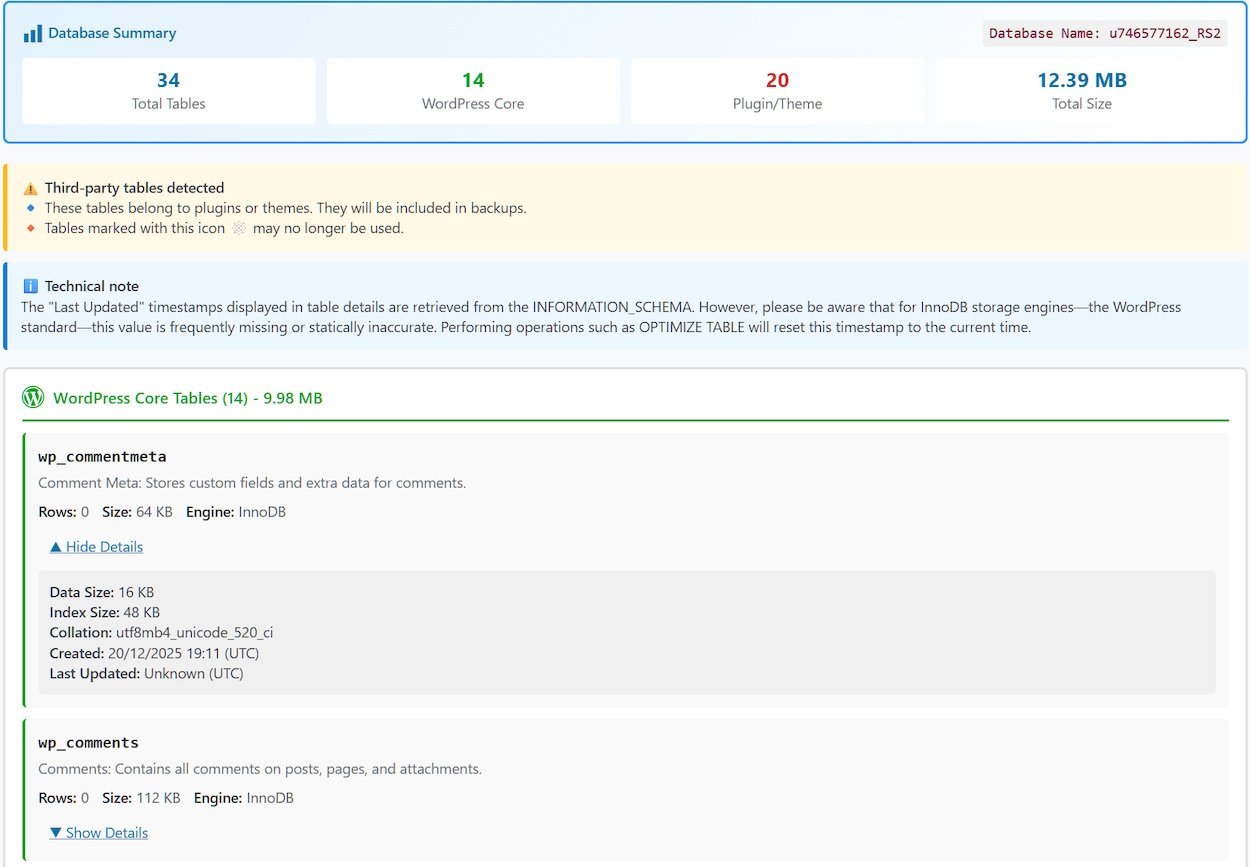Click "Index Size: 48 KB" detail line

coord(105,612)
